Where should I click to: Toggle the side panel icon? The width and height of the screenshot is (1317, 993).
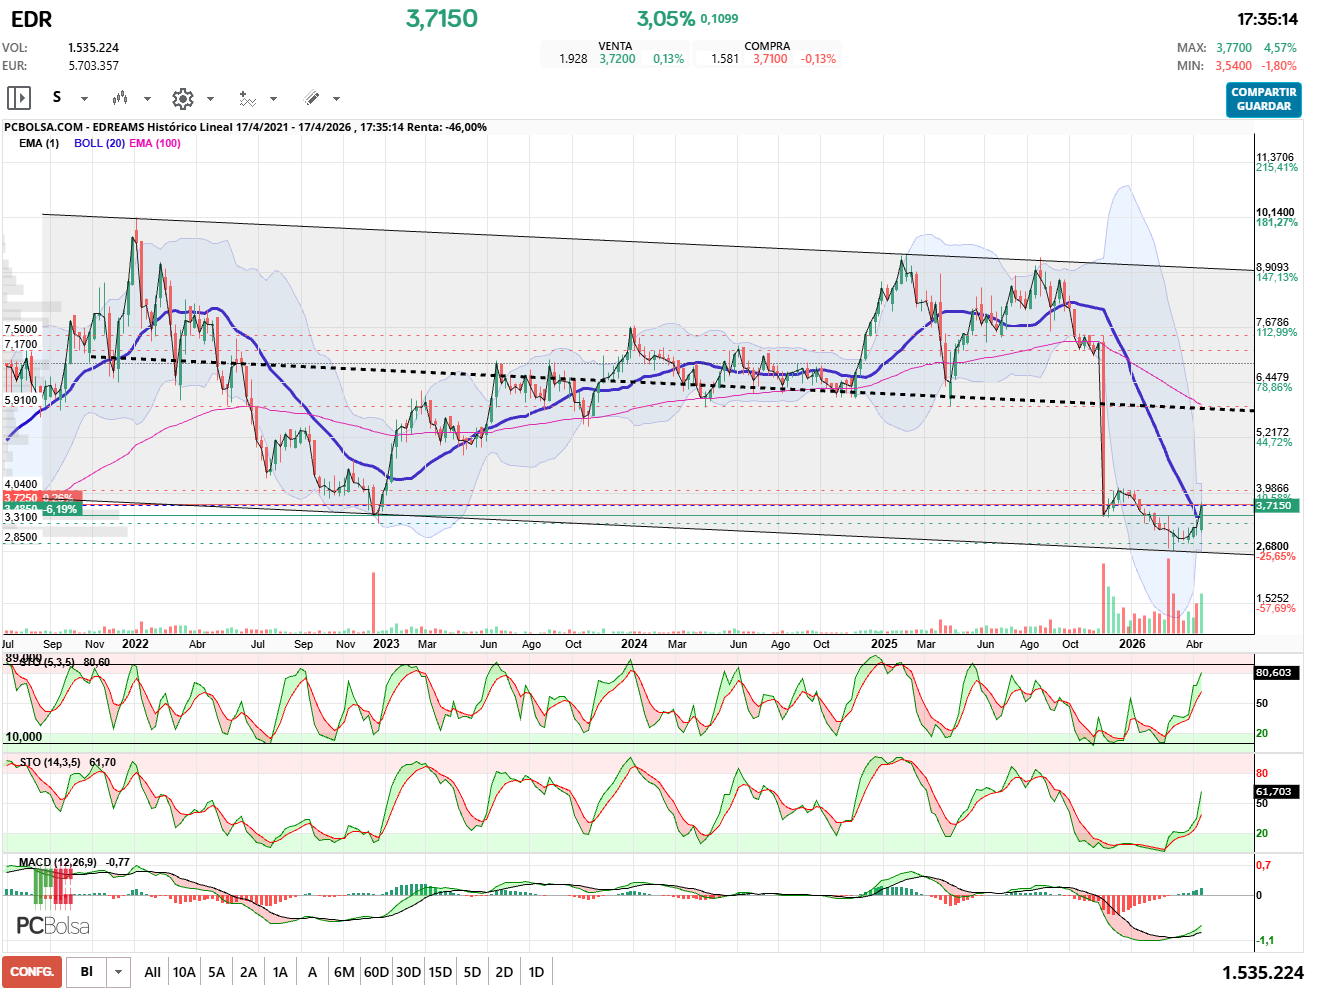[19, 98]
